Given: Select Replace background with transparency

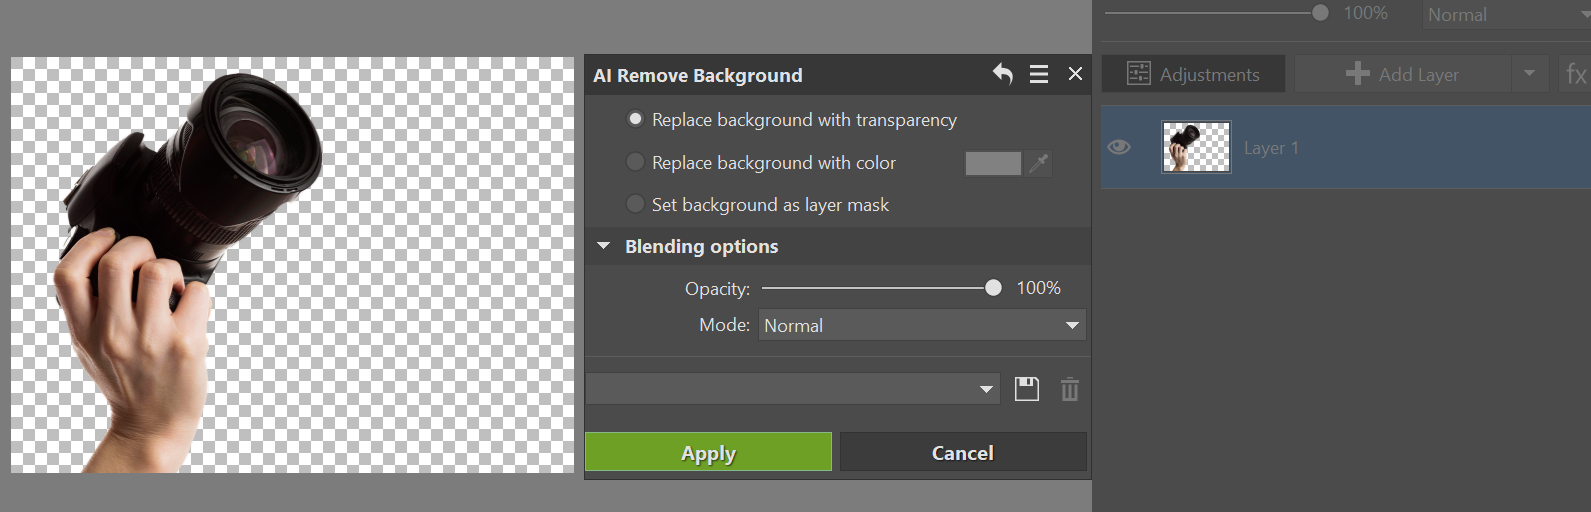Looking at the screenshot, I should [635, 119].
